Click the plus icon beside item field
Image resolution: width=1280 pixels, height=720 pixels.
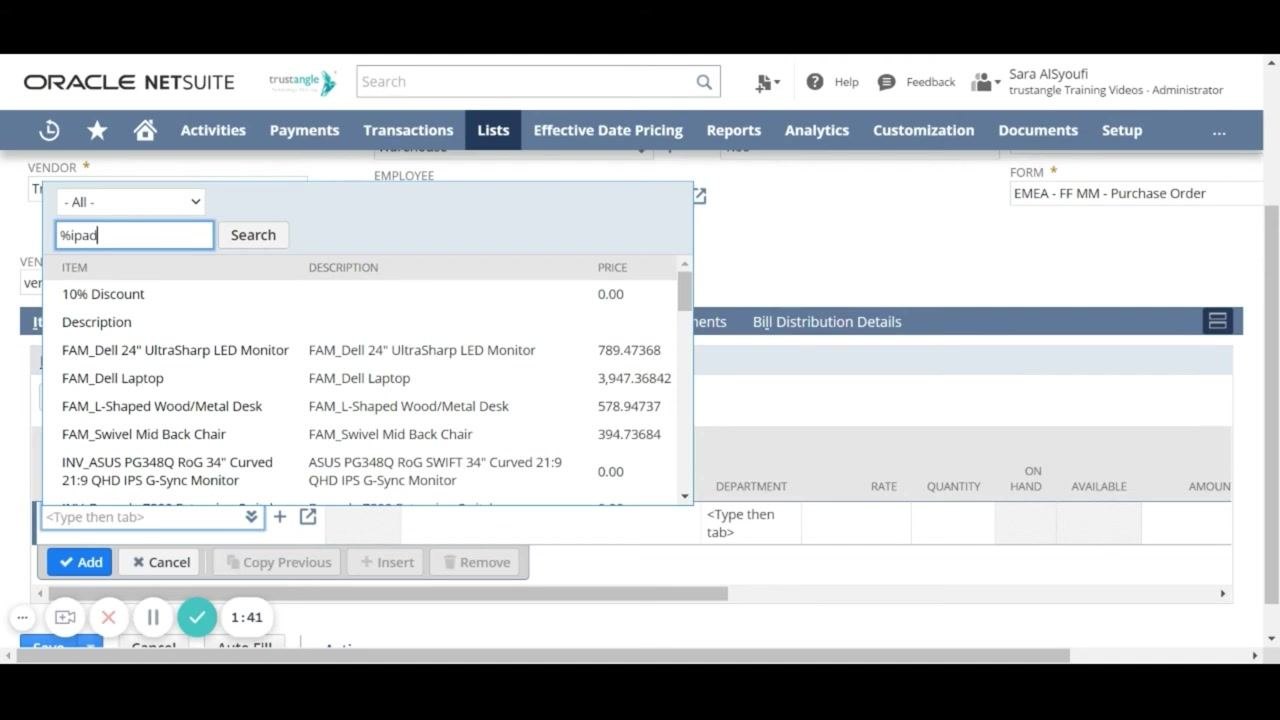pyautogui.click(x=280, y=517)
